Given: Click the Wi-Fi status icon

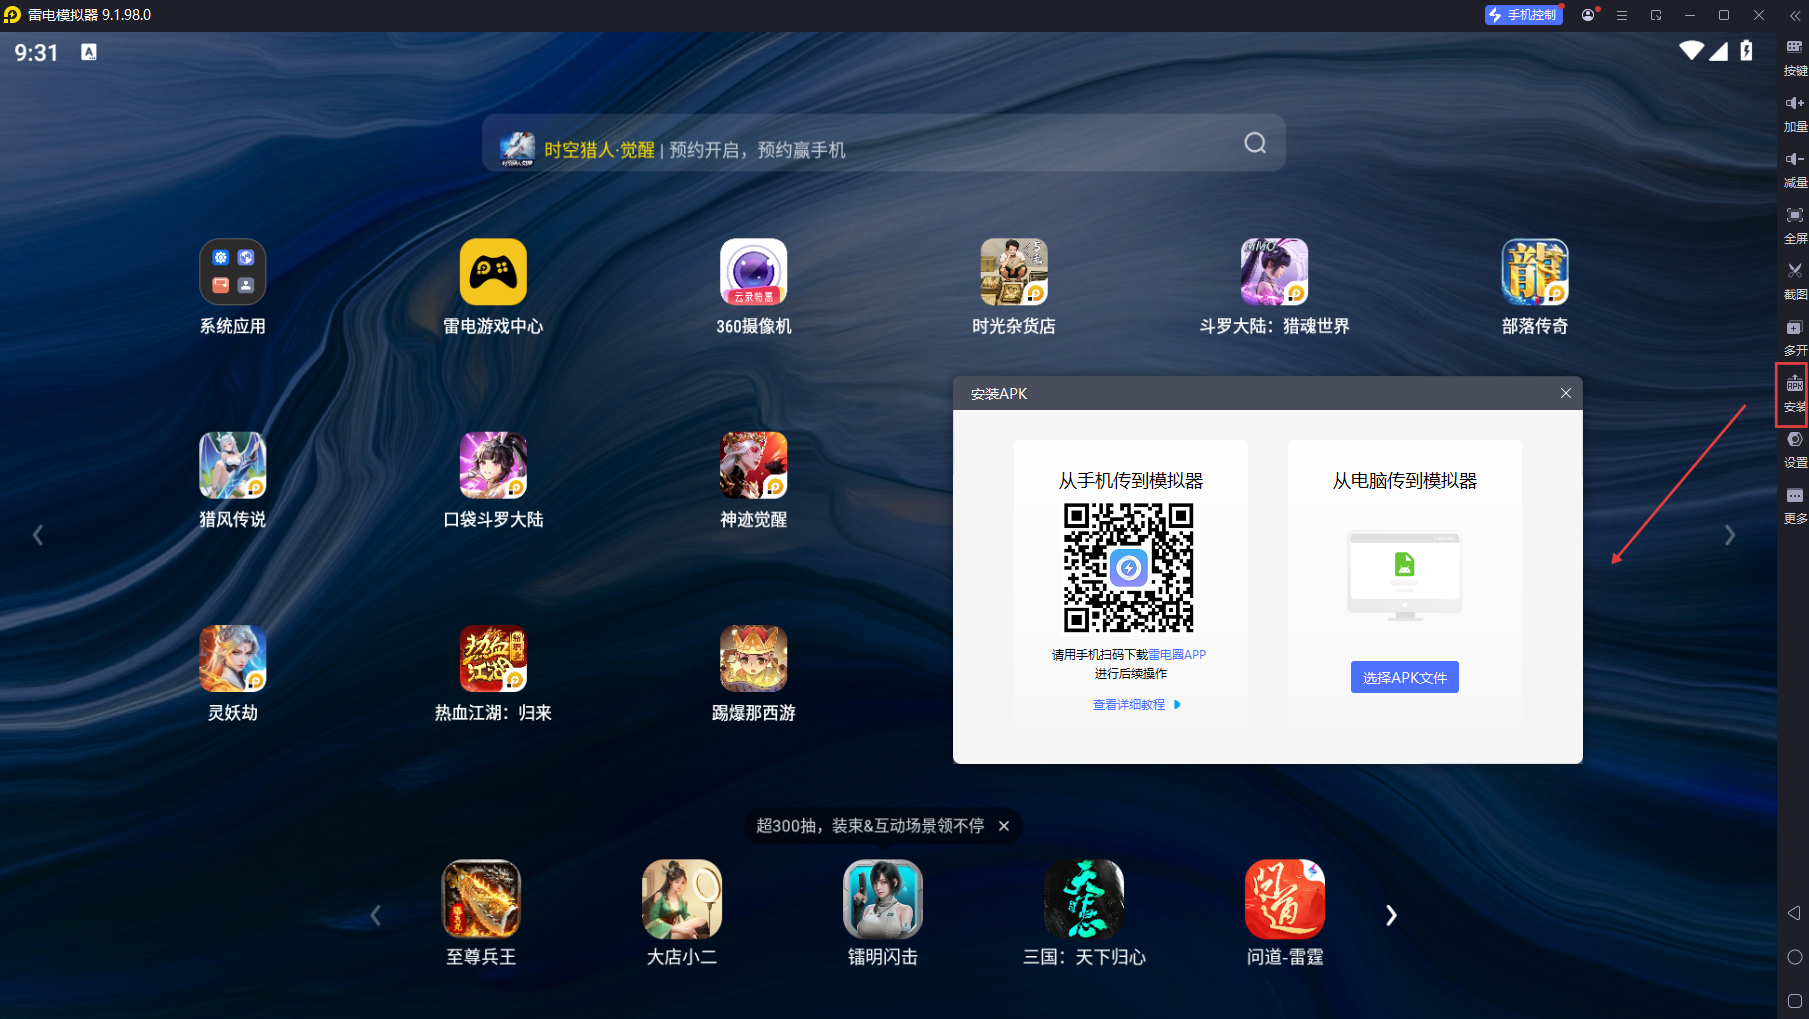Looking at the screenshot, I should point(1691,51).
